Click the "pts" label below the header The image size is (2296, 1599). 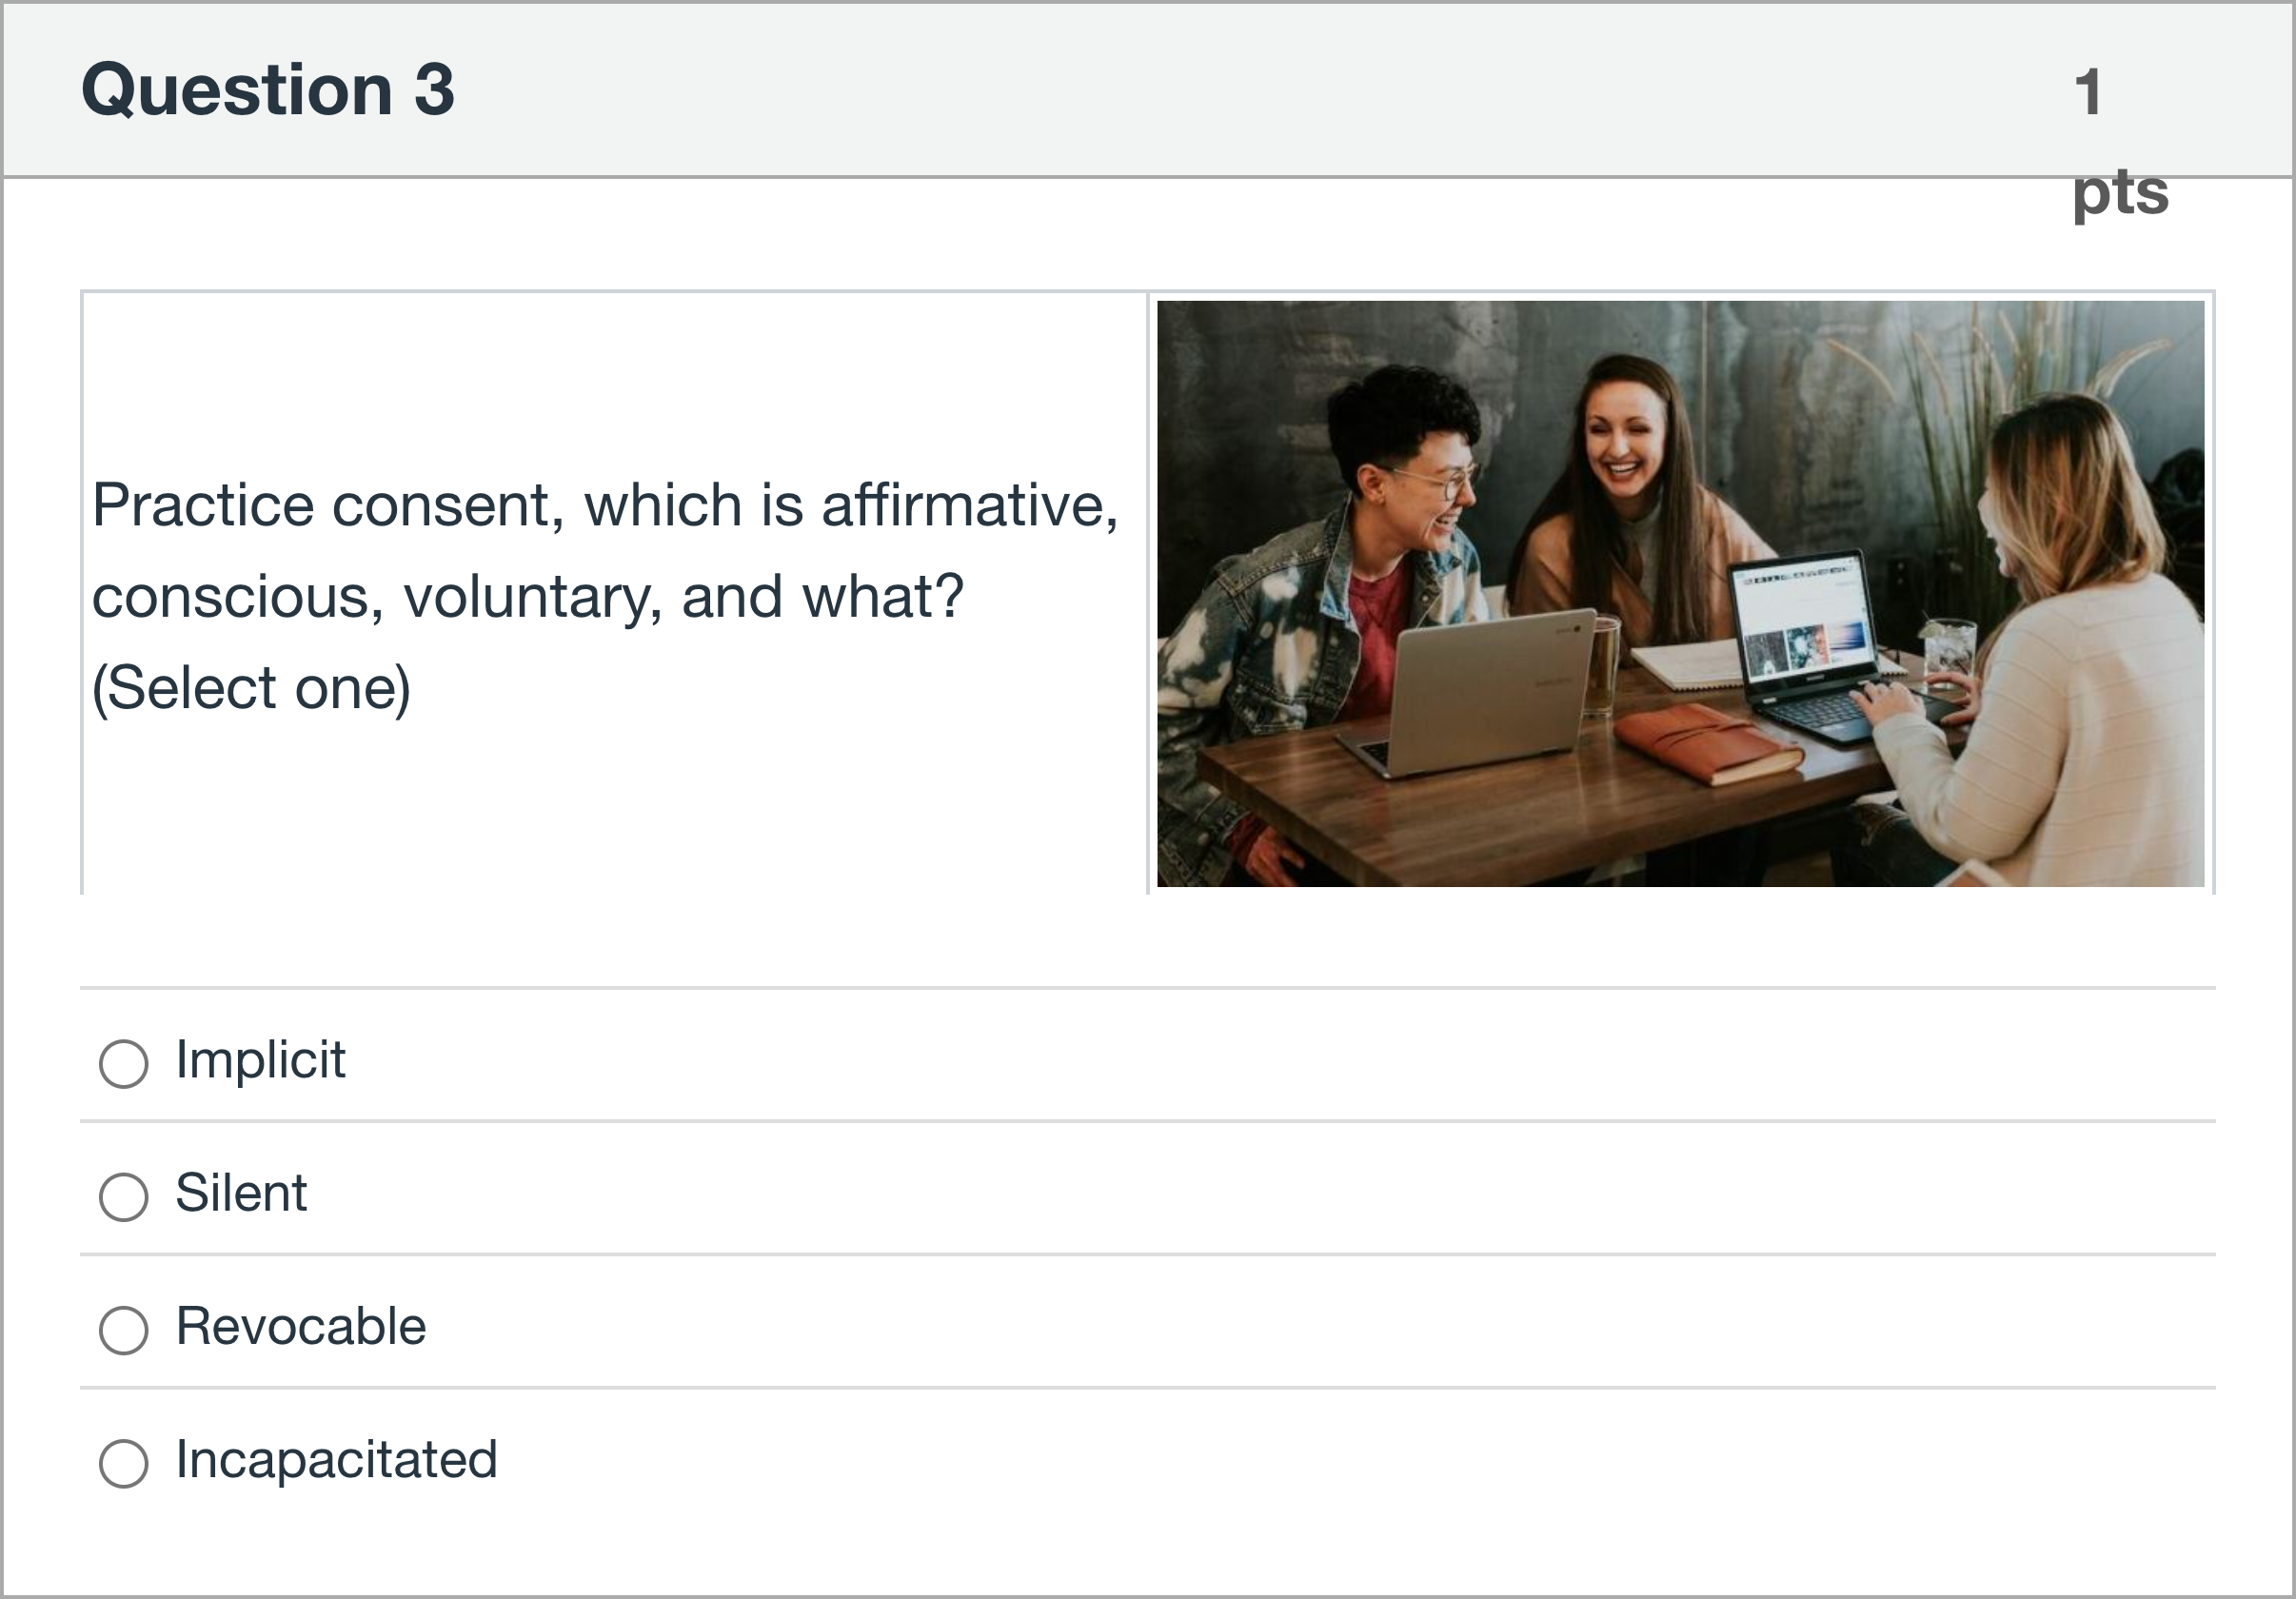pyautogui.click(x=2120, y=192)
